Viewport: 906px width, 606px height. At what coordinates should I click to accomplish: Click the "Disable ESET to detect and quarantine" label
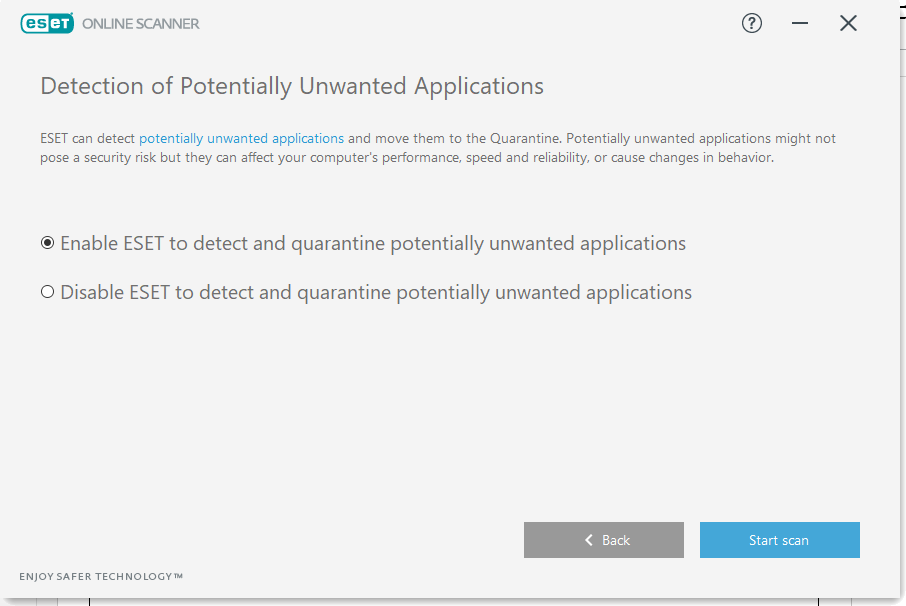pos(376,293)
